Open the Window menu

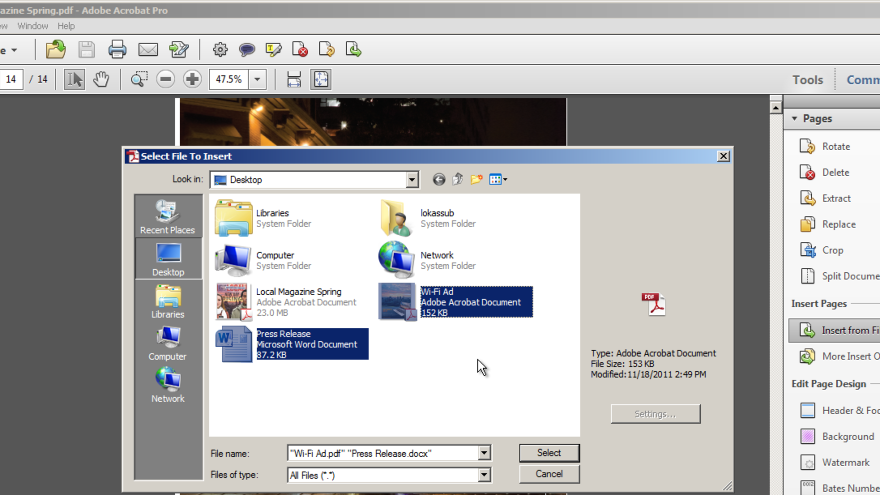(x=33, y=26)
